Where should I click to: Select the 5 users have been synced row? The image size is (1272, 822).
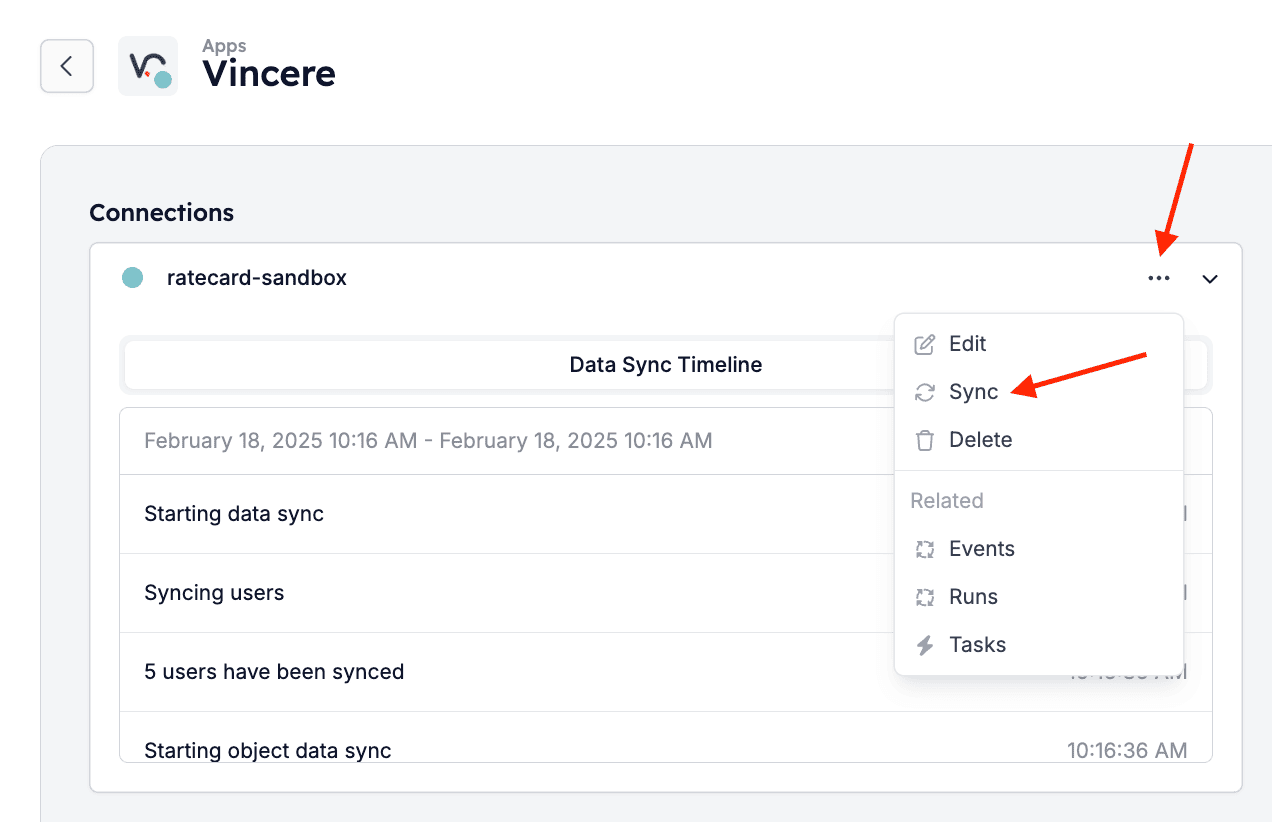pyautogui.click(x=665, y=672)
